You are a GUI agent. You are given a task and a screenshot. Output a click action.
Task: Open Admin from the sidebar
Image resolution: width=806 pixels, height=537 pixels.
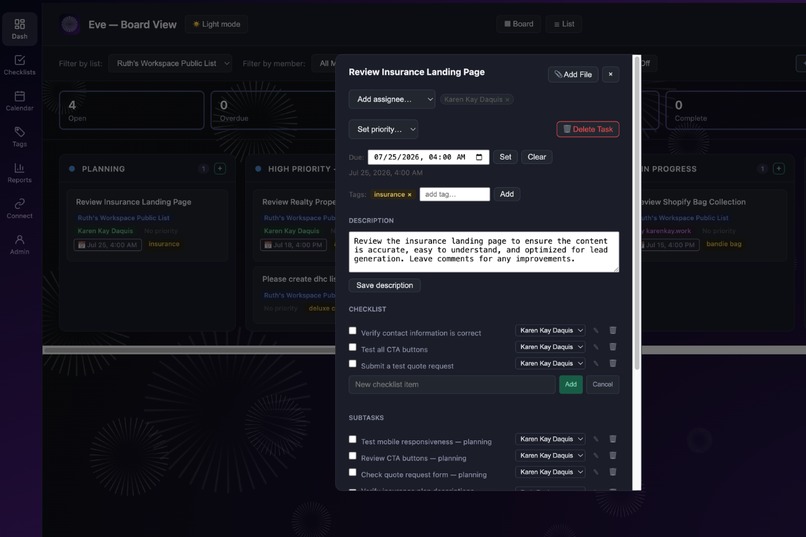pos(20,245)
